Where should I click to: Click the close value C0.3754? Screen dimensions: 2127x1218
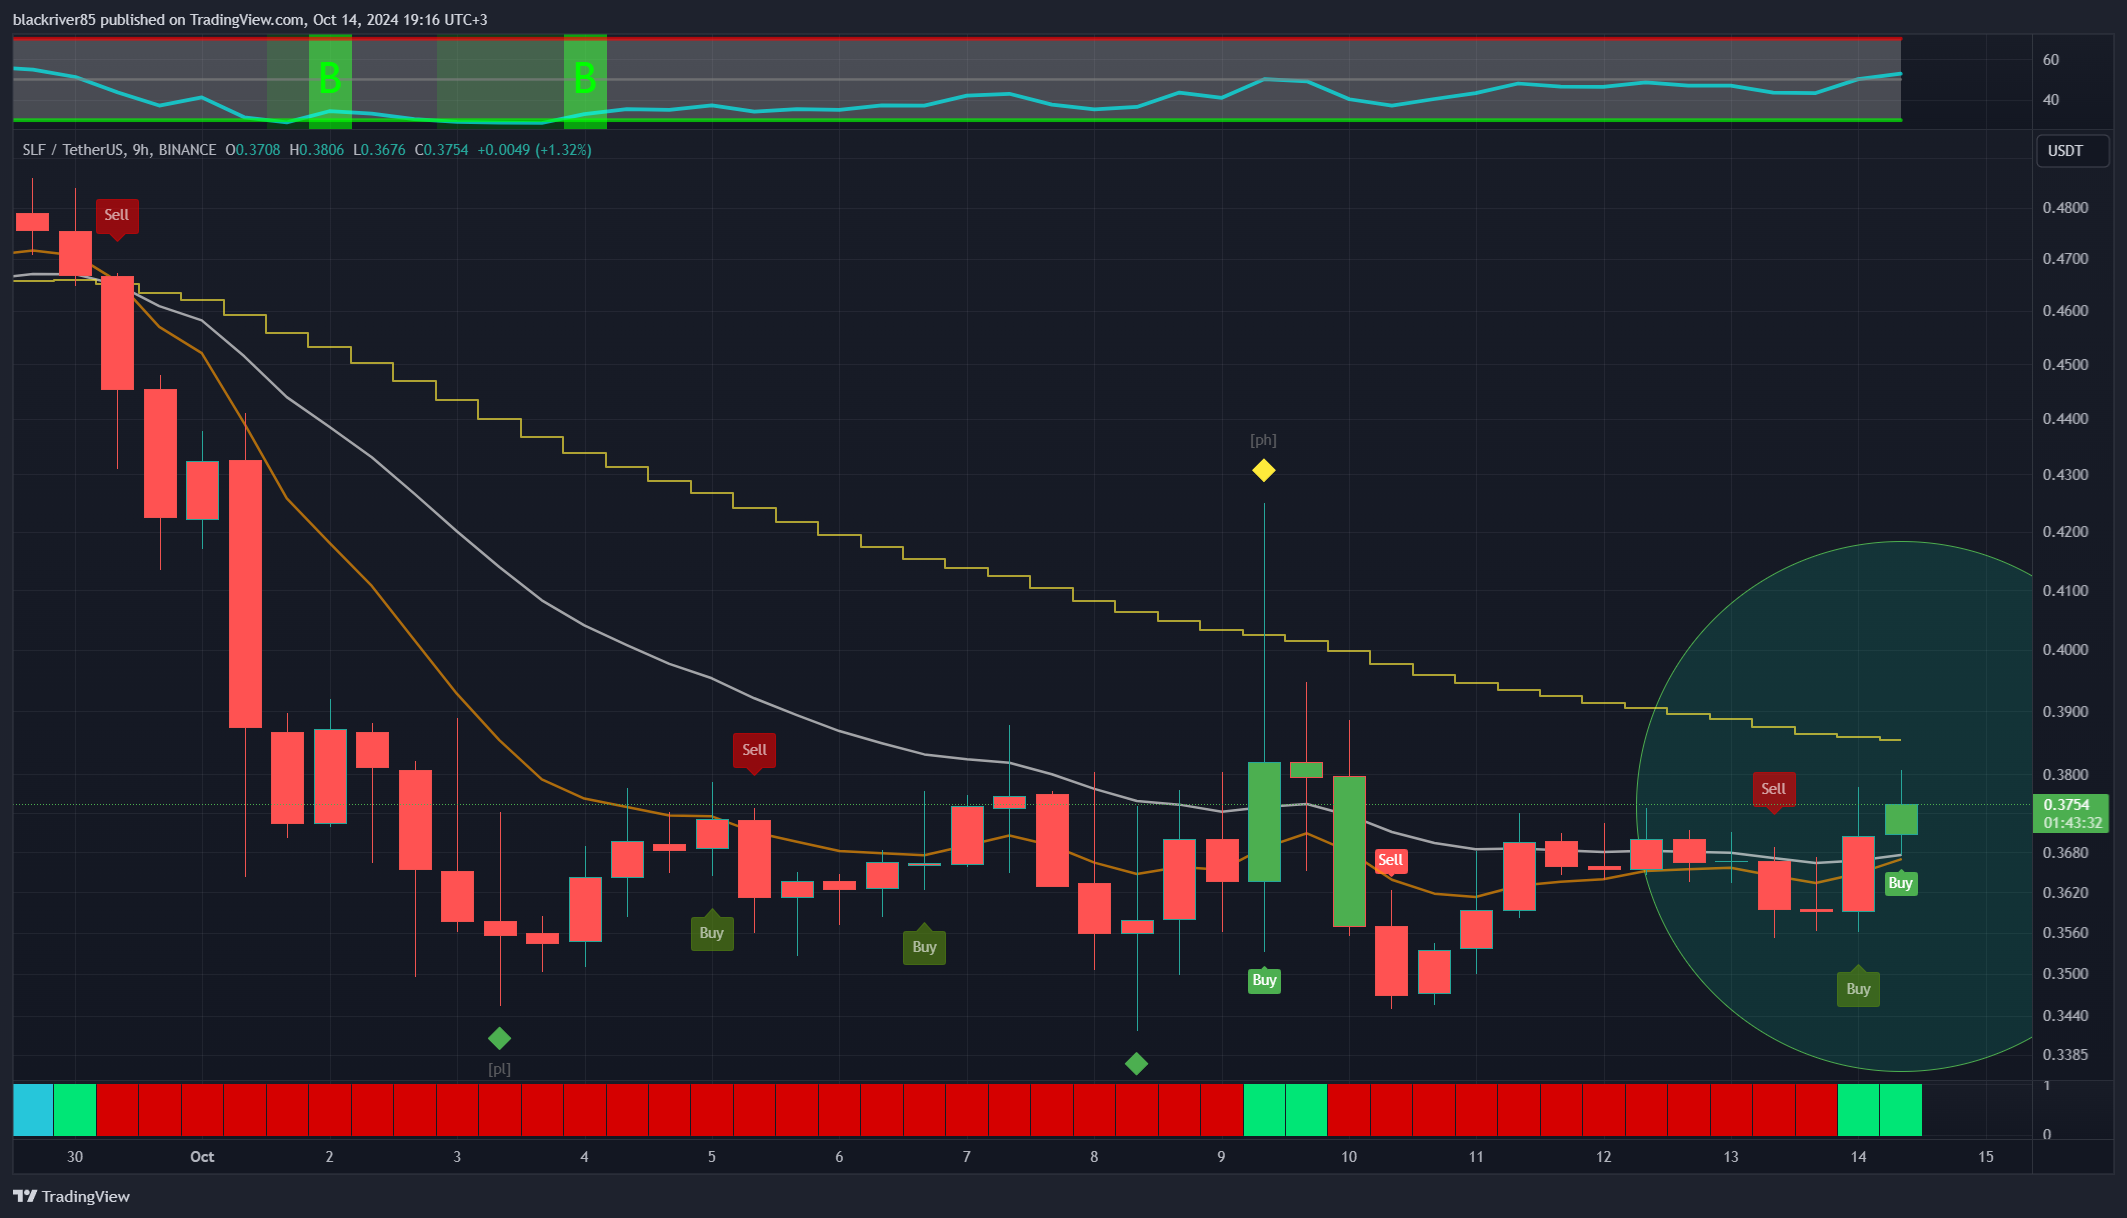[441, 150]
